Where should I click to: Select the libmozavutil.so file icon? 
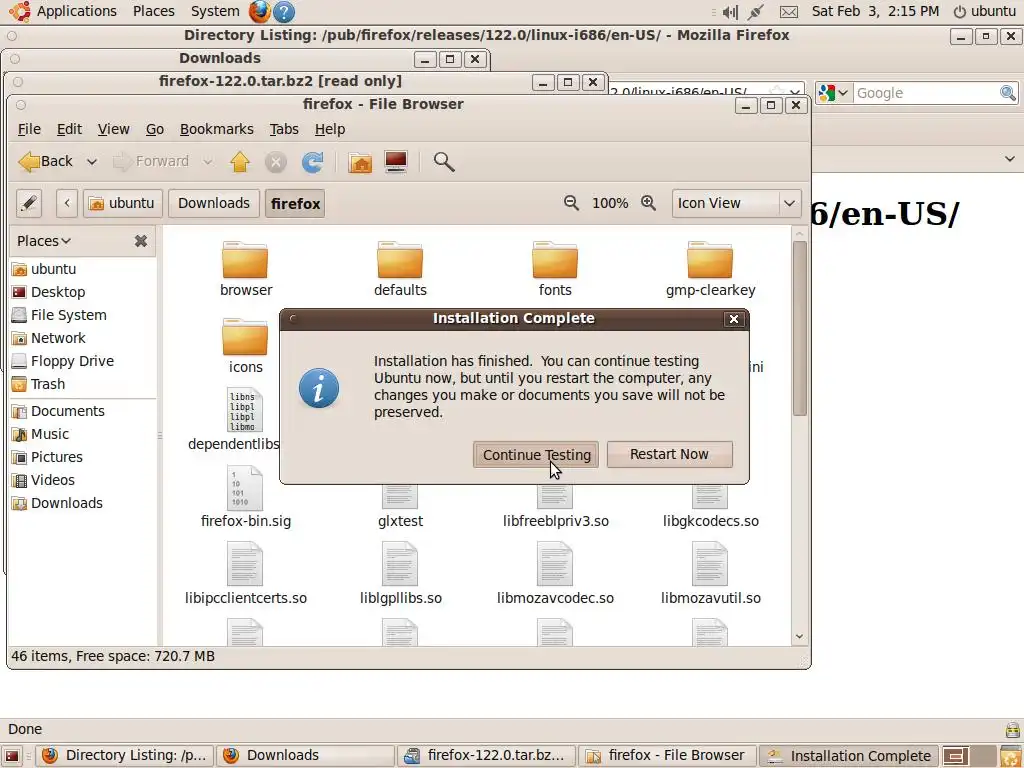(710, 565)
